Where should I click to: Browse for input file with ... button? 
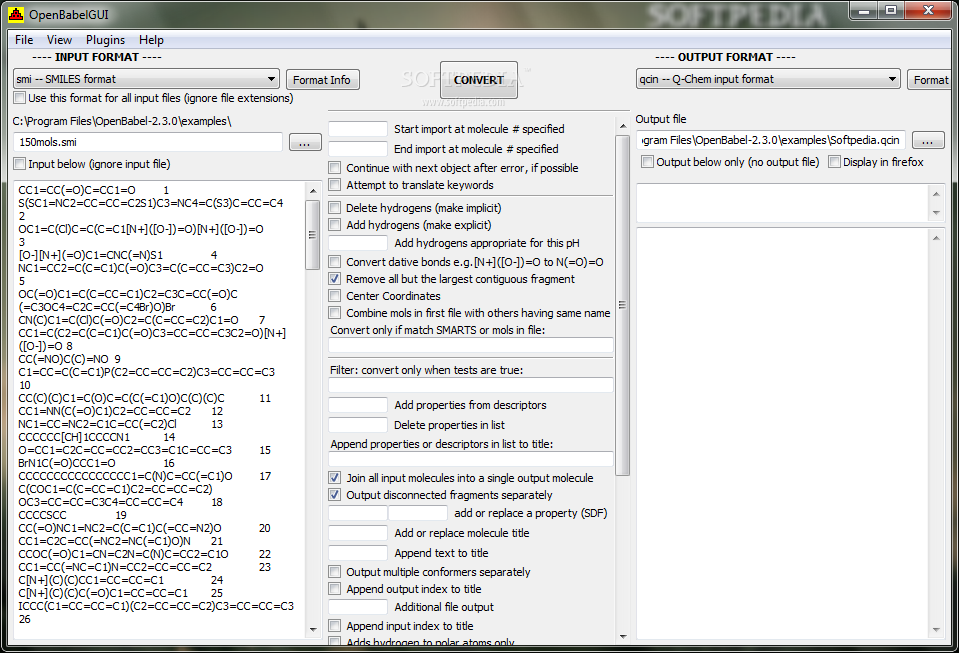coord(305,142)
